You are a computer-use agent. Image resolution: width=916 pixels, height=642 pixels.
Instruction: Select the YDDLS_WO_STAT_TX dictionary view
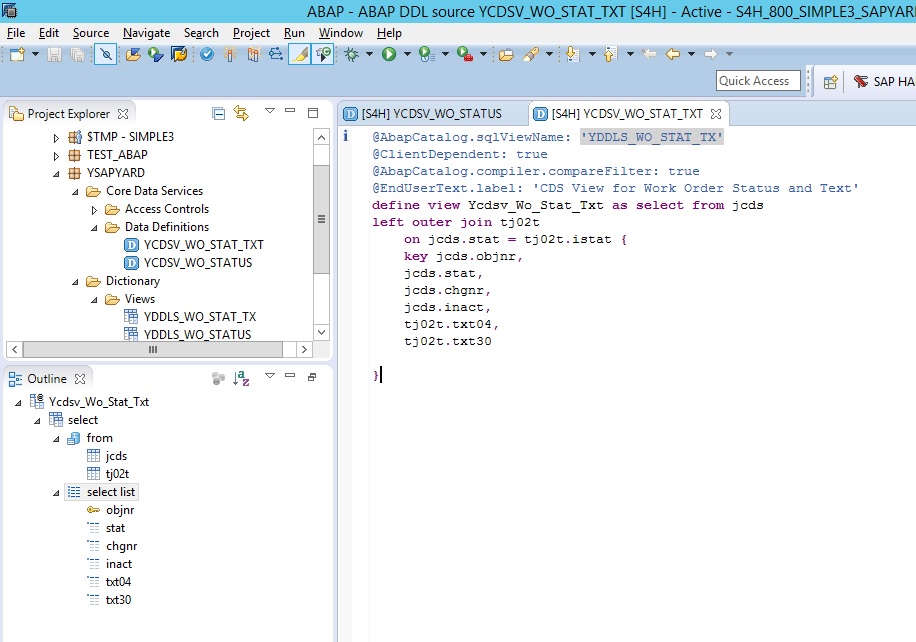pyautogui.click(x=200, y=317)
